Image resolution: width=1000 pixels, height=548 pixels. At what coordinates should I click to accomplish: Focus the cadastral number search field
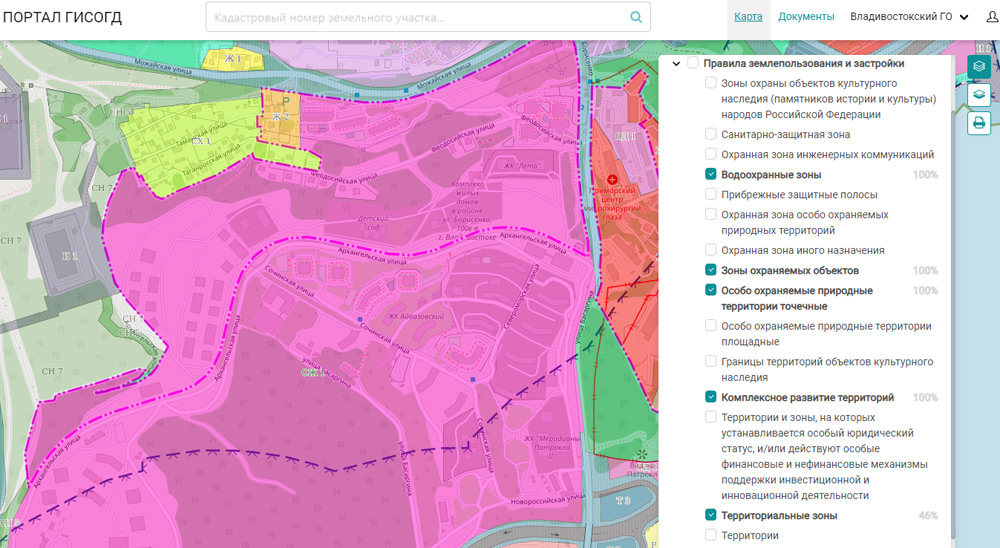coord(415,17)
